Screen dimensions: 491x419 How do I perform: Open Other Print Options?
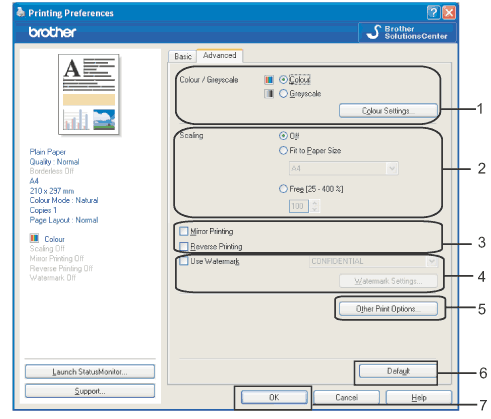click(x=388, y=309)
